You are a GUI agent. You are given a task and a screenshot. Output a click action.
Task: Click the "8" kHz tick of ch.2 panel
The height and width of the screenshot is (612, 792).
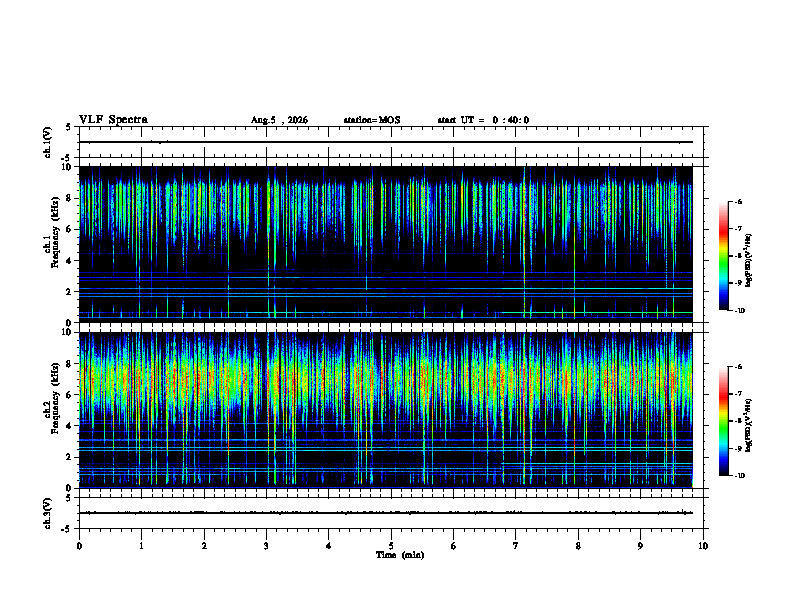point(70,364)
